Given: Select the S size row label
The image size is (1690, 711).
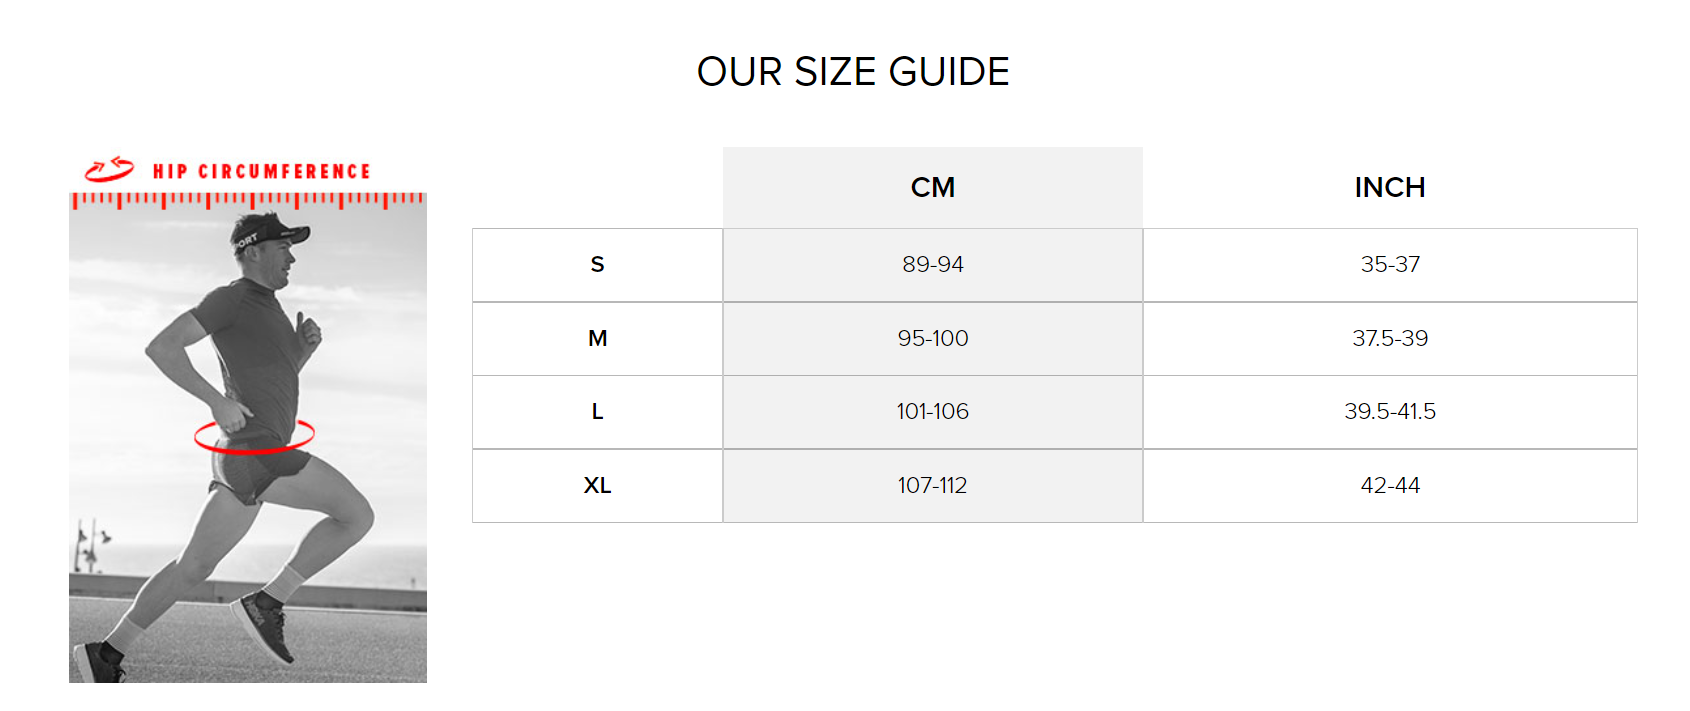Looking at the screenshot, I should point(597,265).
